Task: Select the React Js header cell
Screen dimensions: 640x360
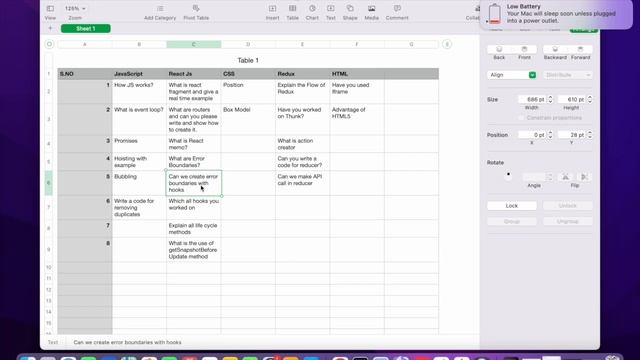Action: (x=194, y=74)
